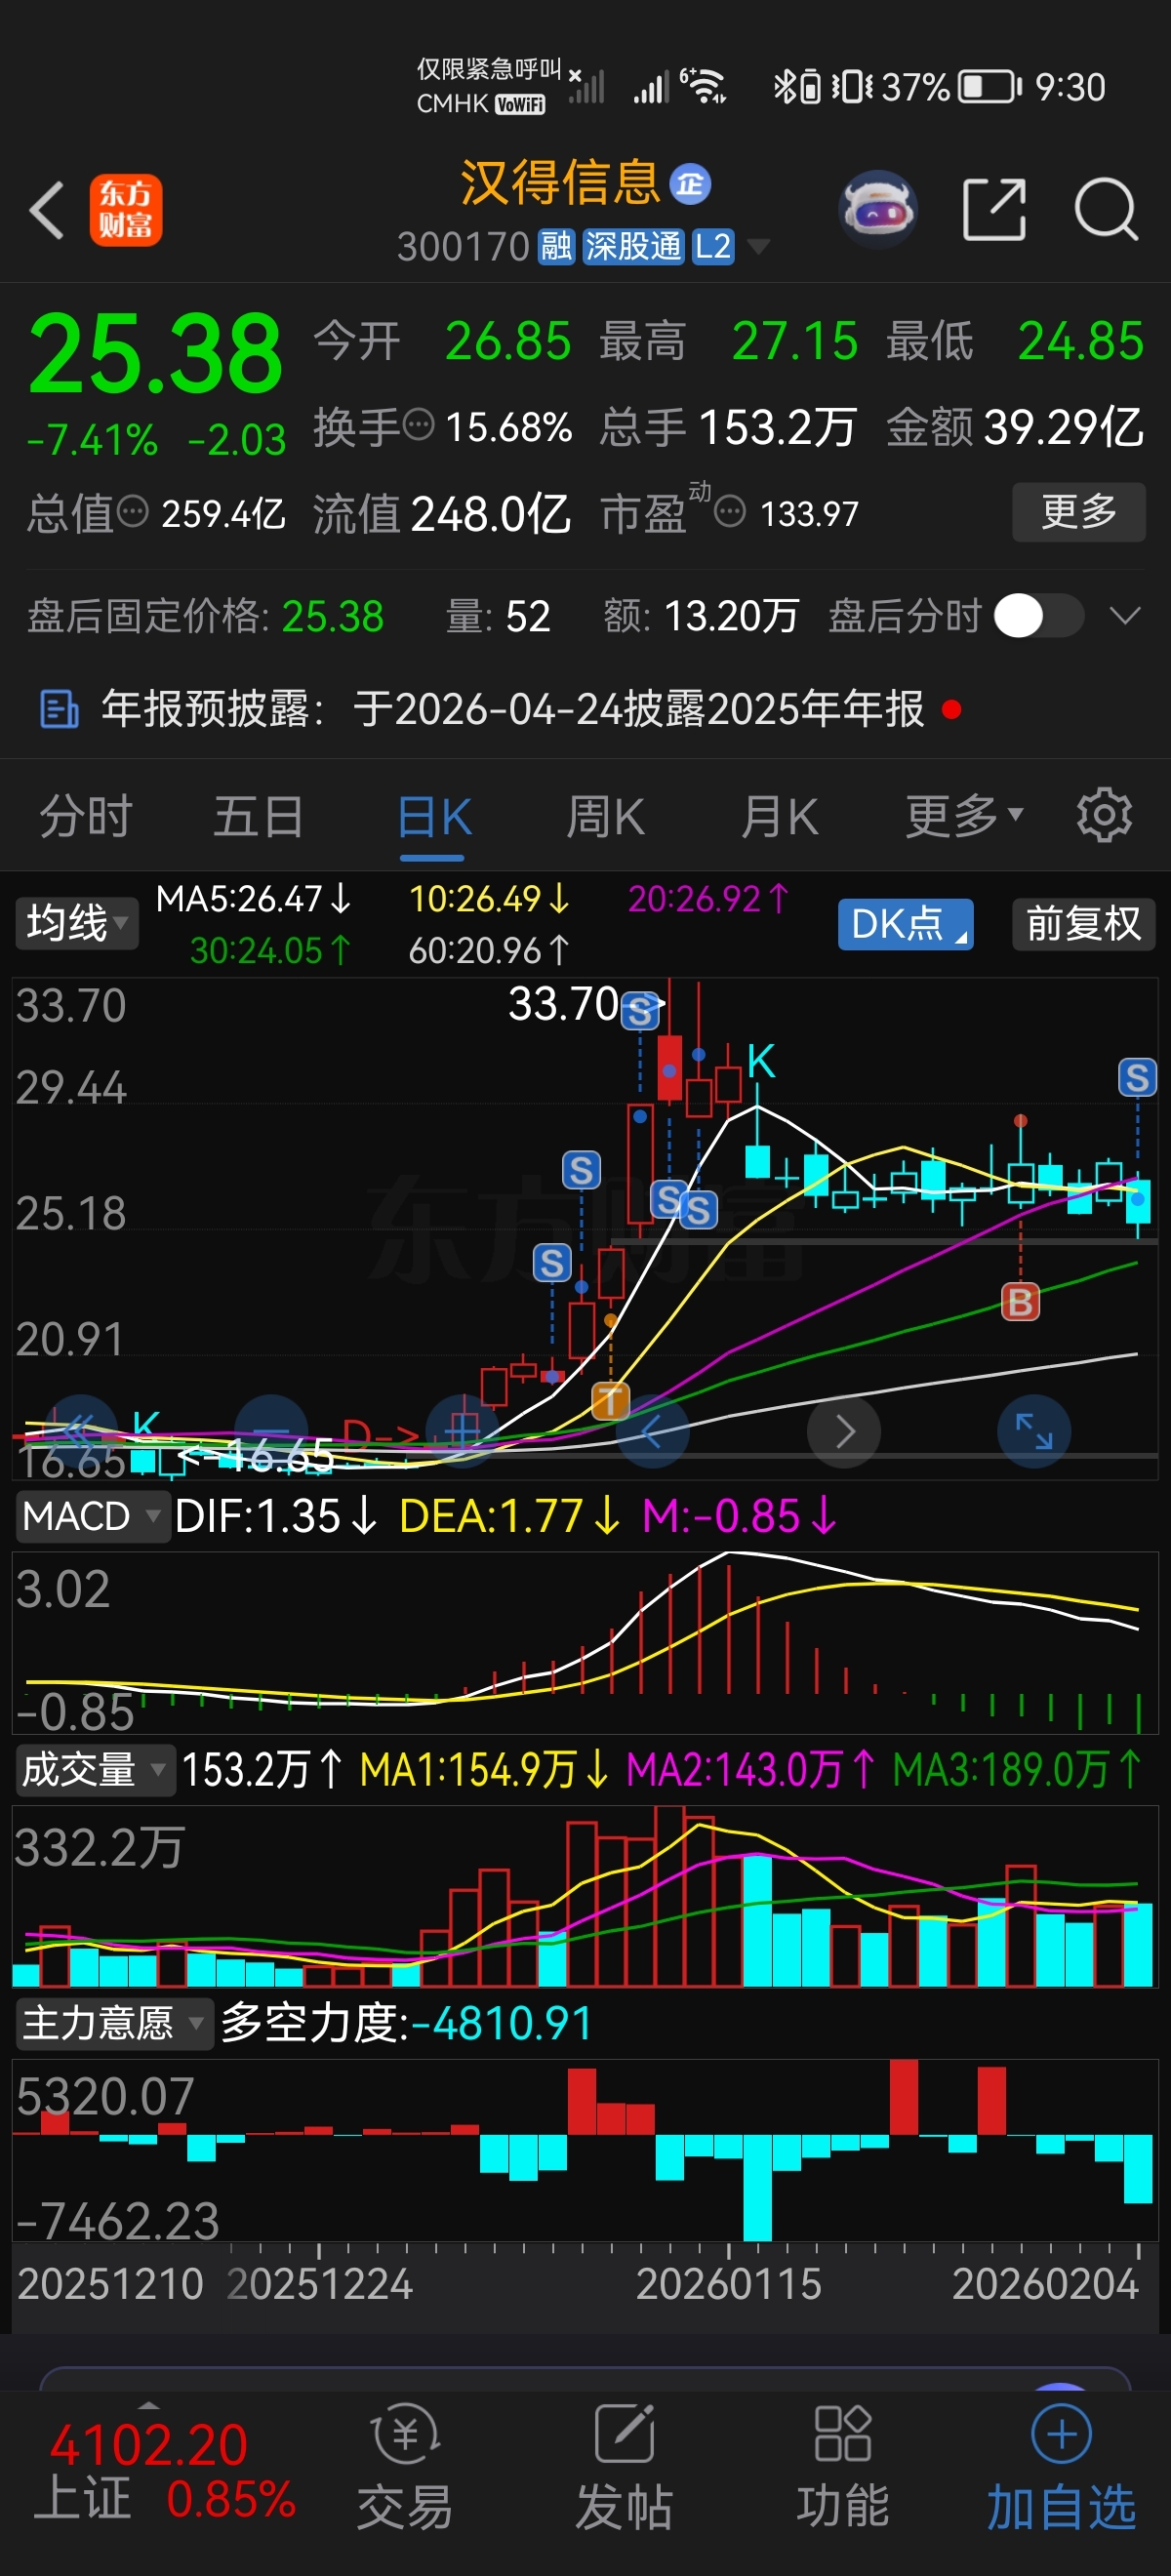
Task: Switch to the 周K tab
Action: (x=605, y=816)
